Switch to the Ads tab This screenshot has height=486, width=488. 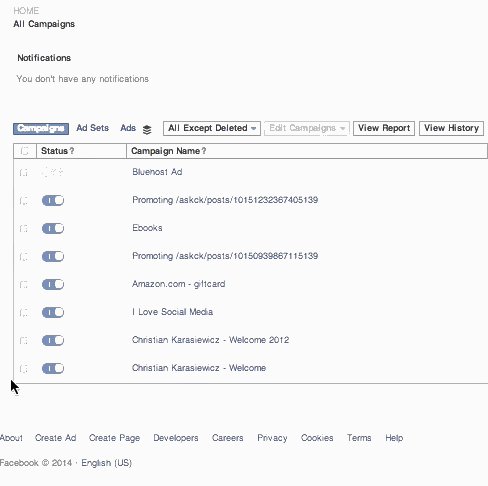pos(128,128)
